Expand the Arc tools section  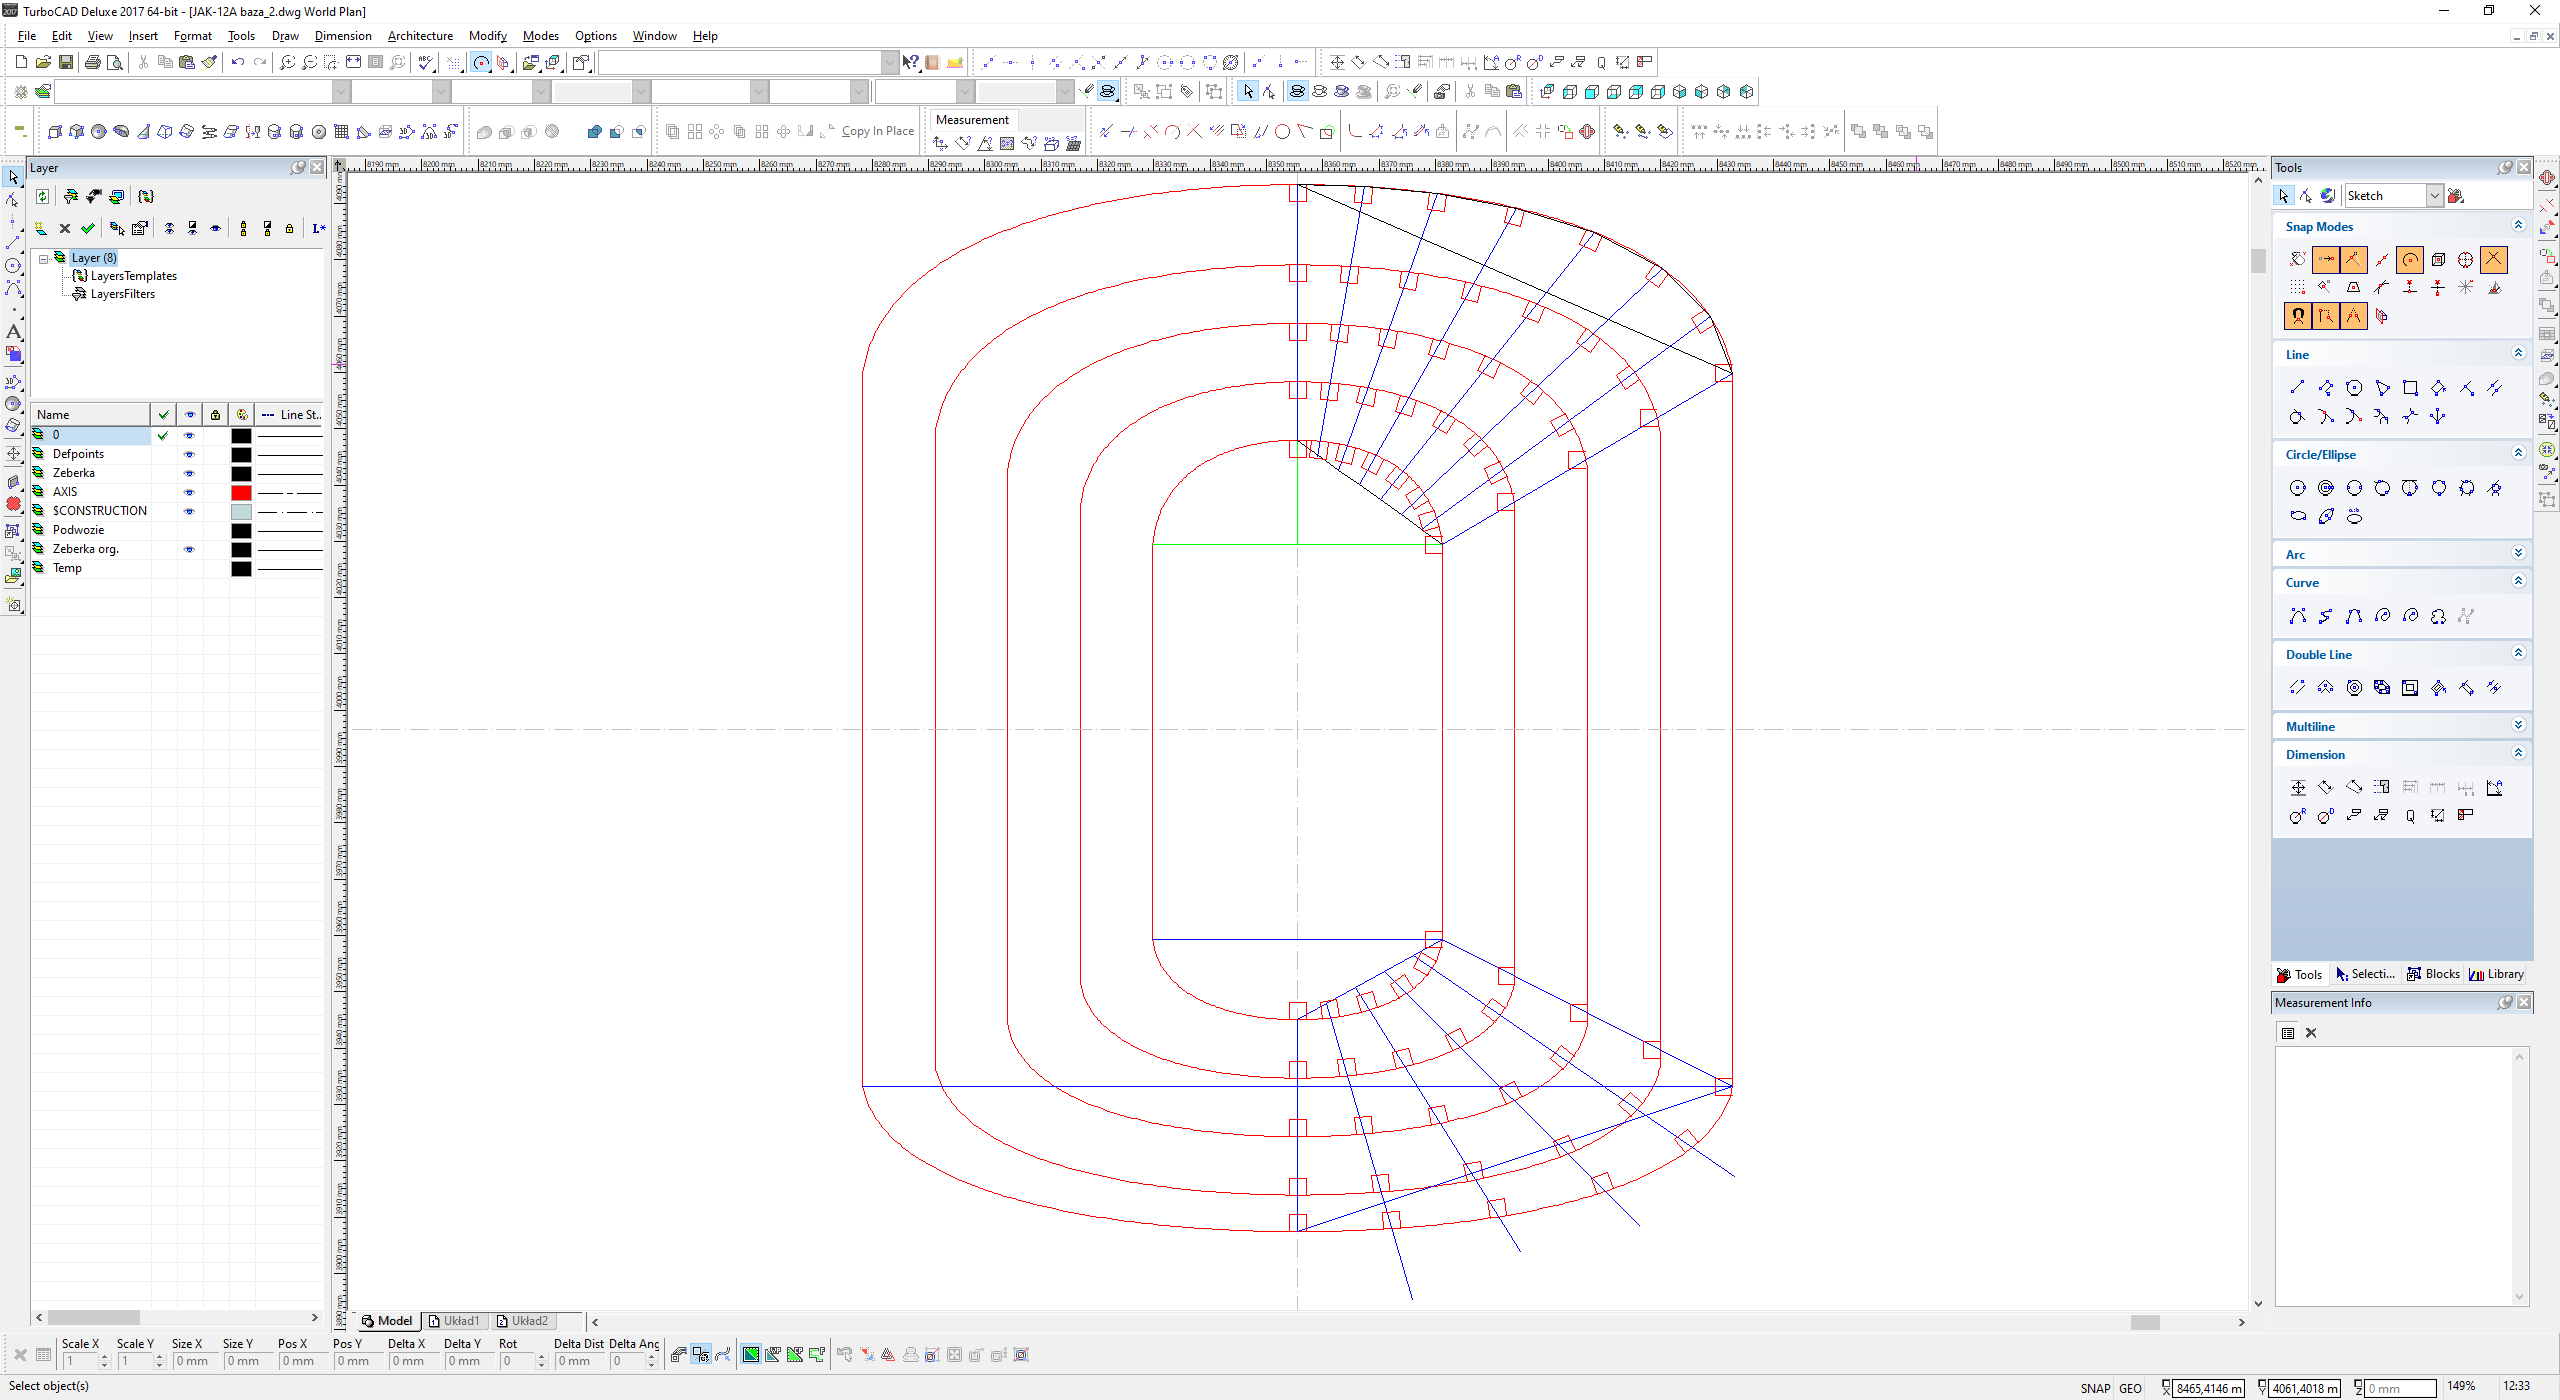tap(2518, 554)
